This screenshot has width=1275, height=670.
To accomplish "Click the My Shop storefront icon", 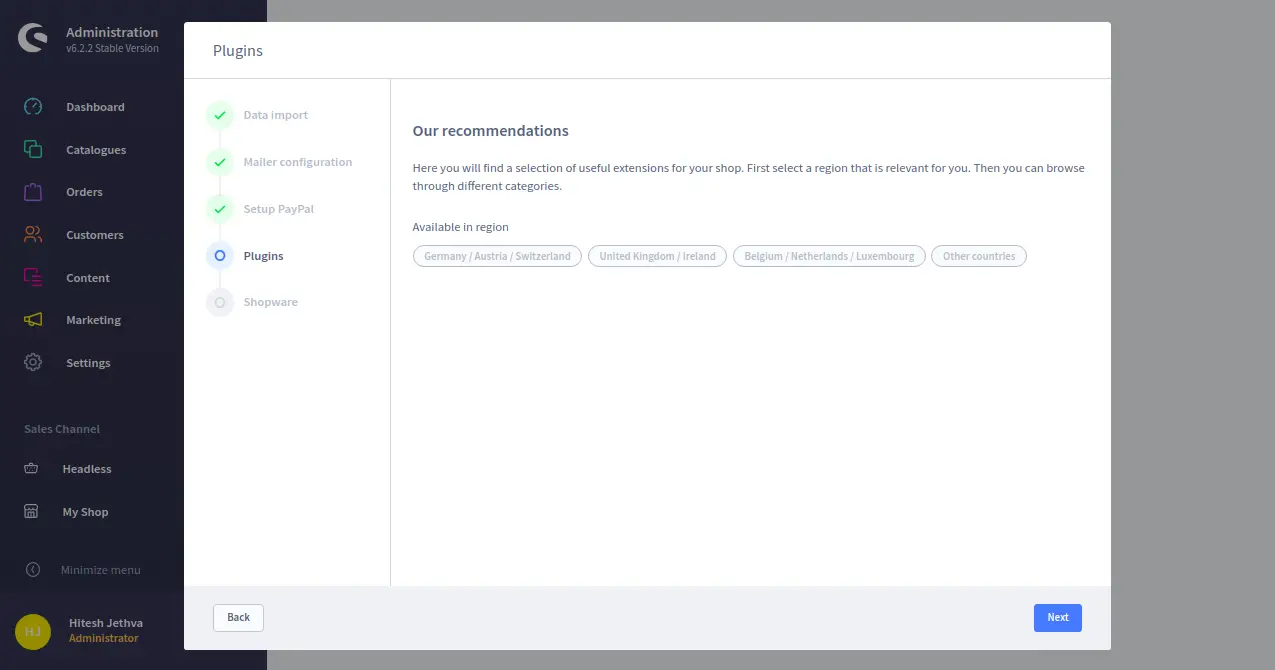I will [31, 512].
